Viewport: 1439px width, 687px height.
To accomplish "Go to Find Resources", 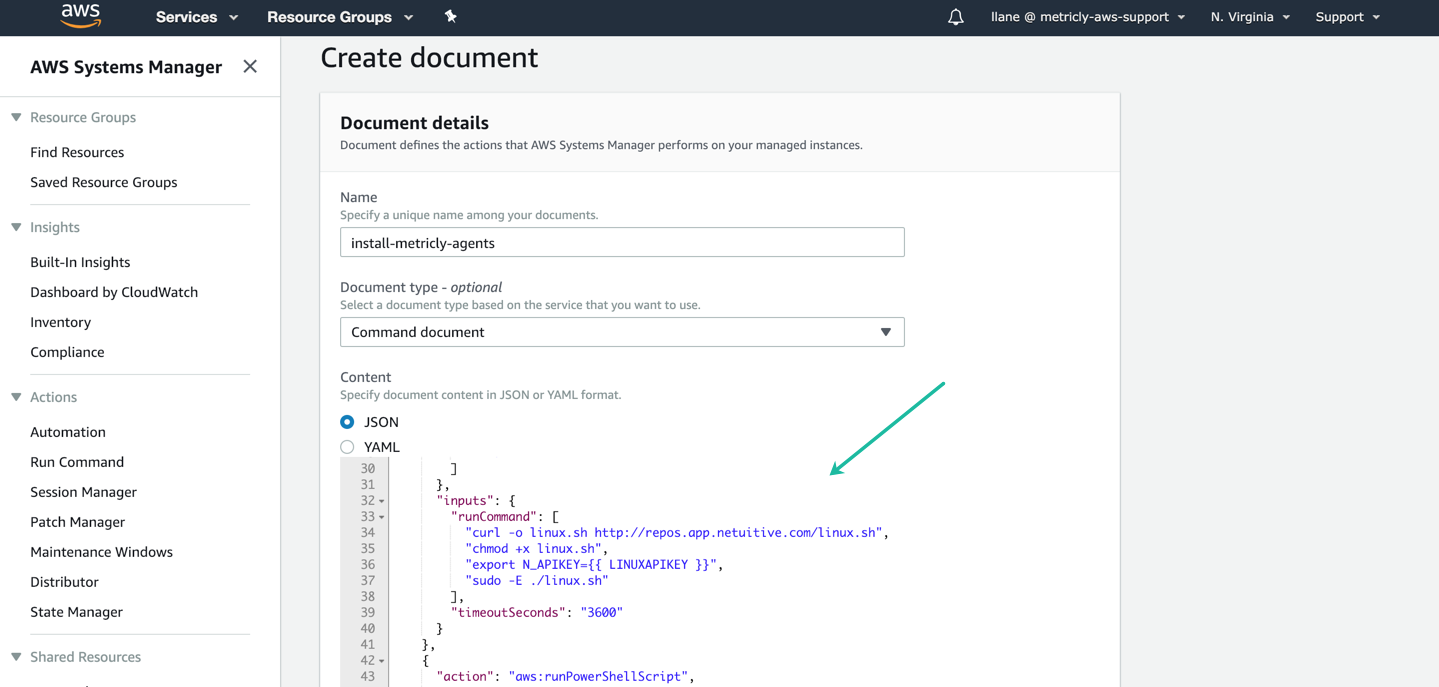I will point(77,152).
